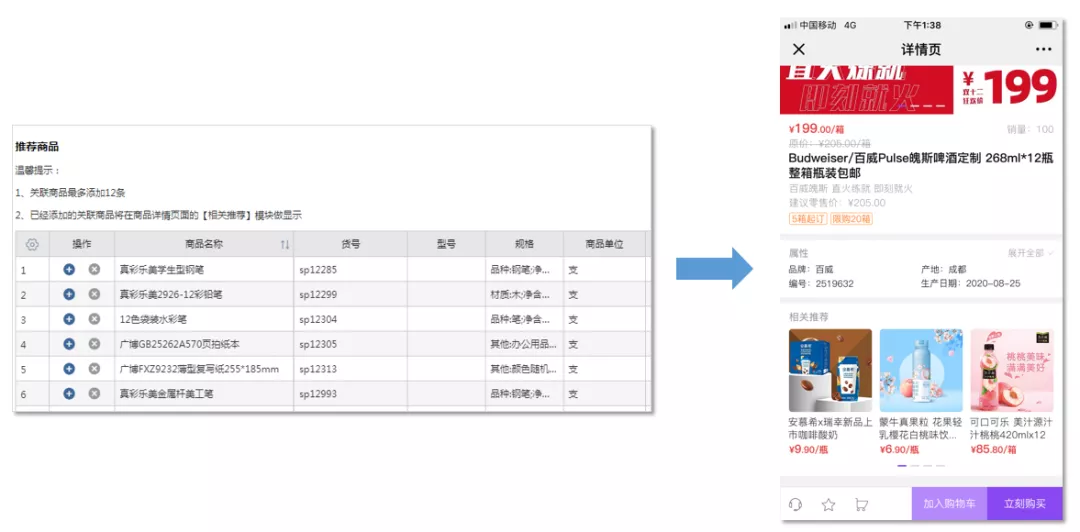Delete 广博GB25262A570页拍纸本 row via x icon
1080x532 pixels.
click(x=94, y=344)
